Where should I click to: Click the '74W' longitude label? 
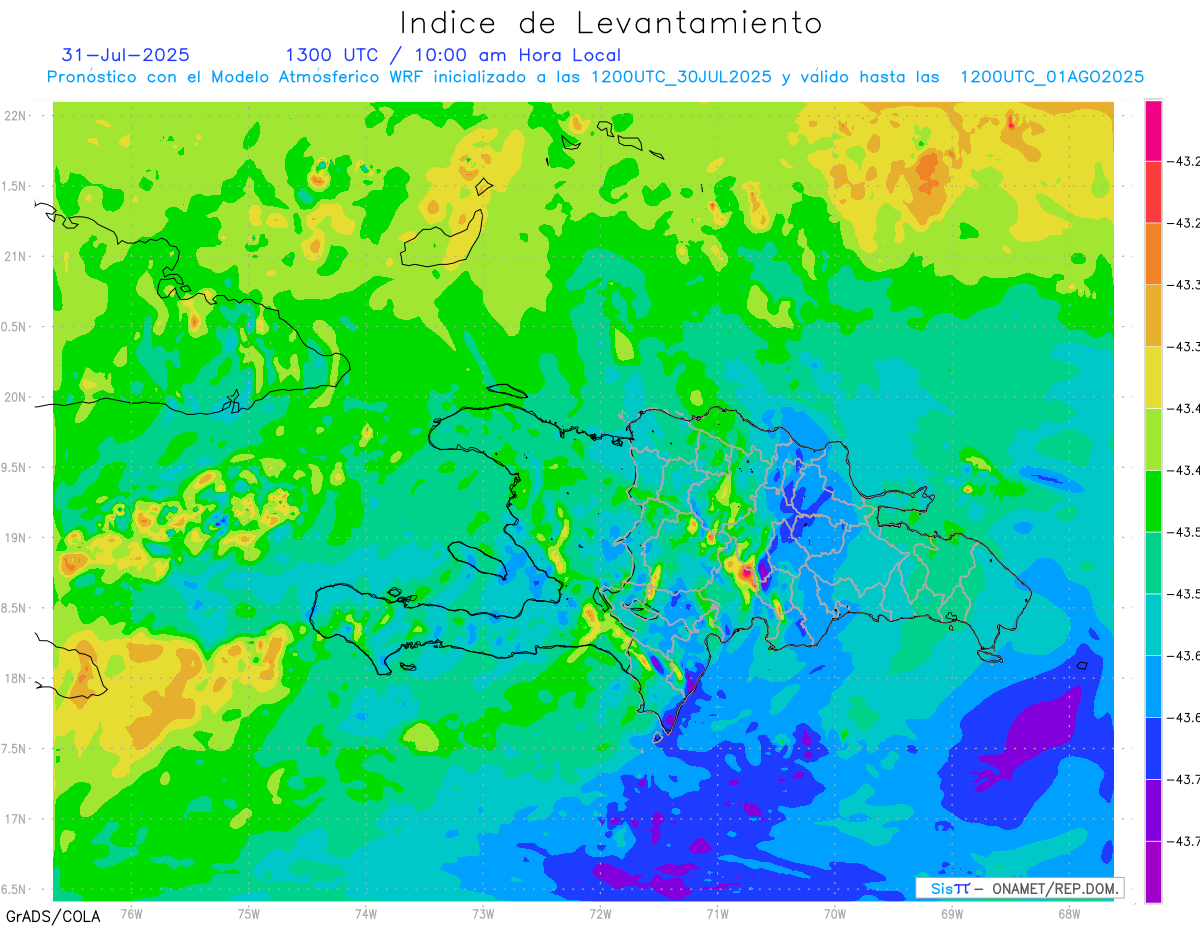point(366,913)
